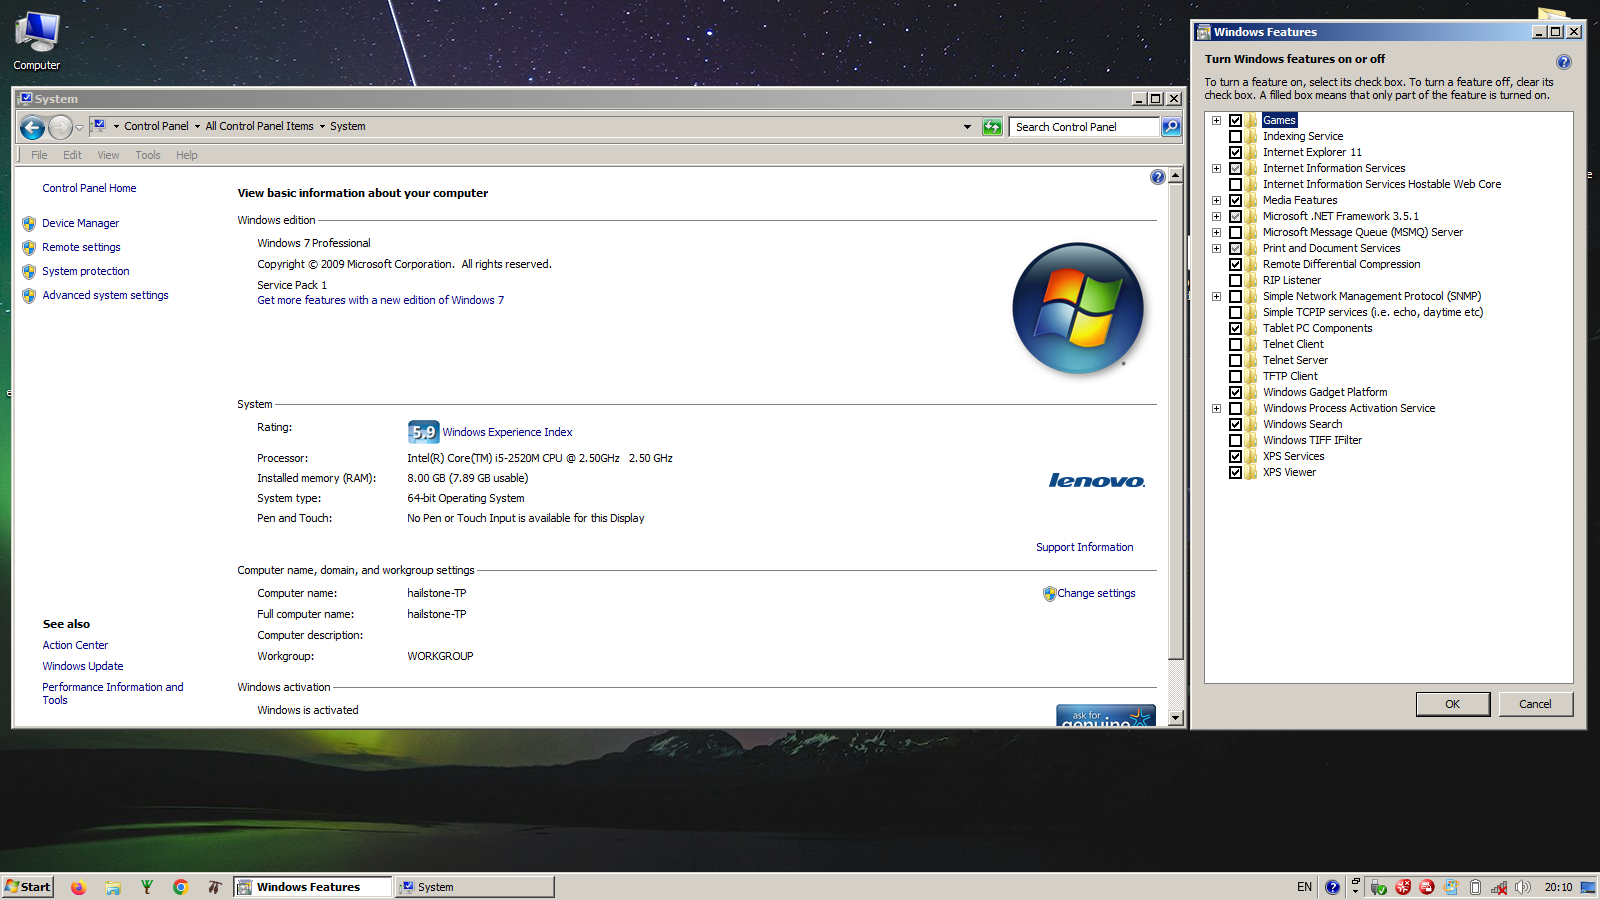Click the Lenovo logo
Screen dimensions: 1600x900
point(1097,481)
